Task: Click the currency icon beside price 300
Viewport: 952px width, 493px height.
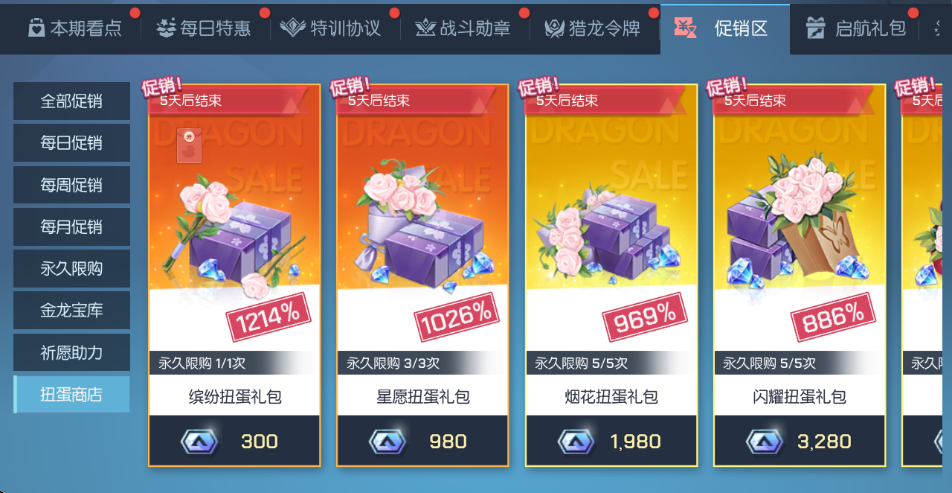Action: pyautogui.click(x=199, y=441)
